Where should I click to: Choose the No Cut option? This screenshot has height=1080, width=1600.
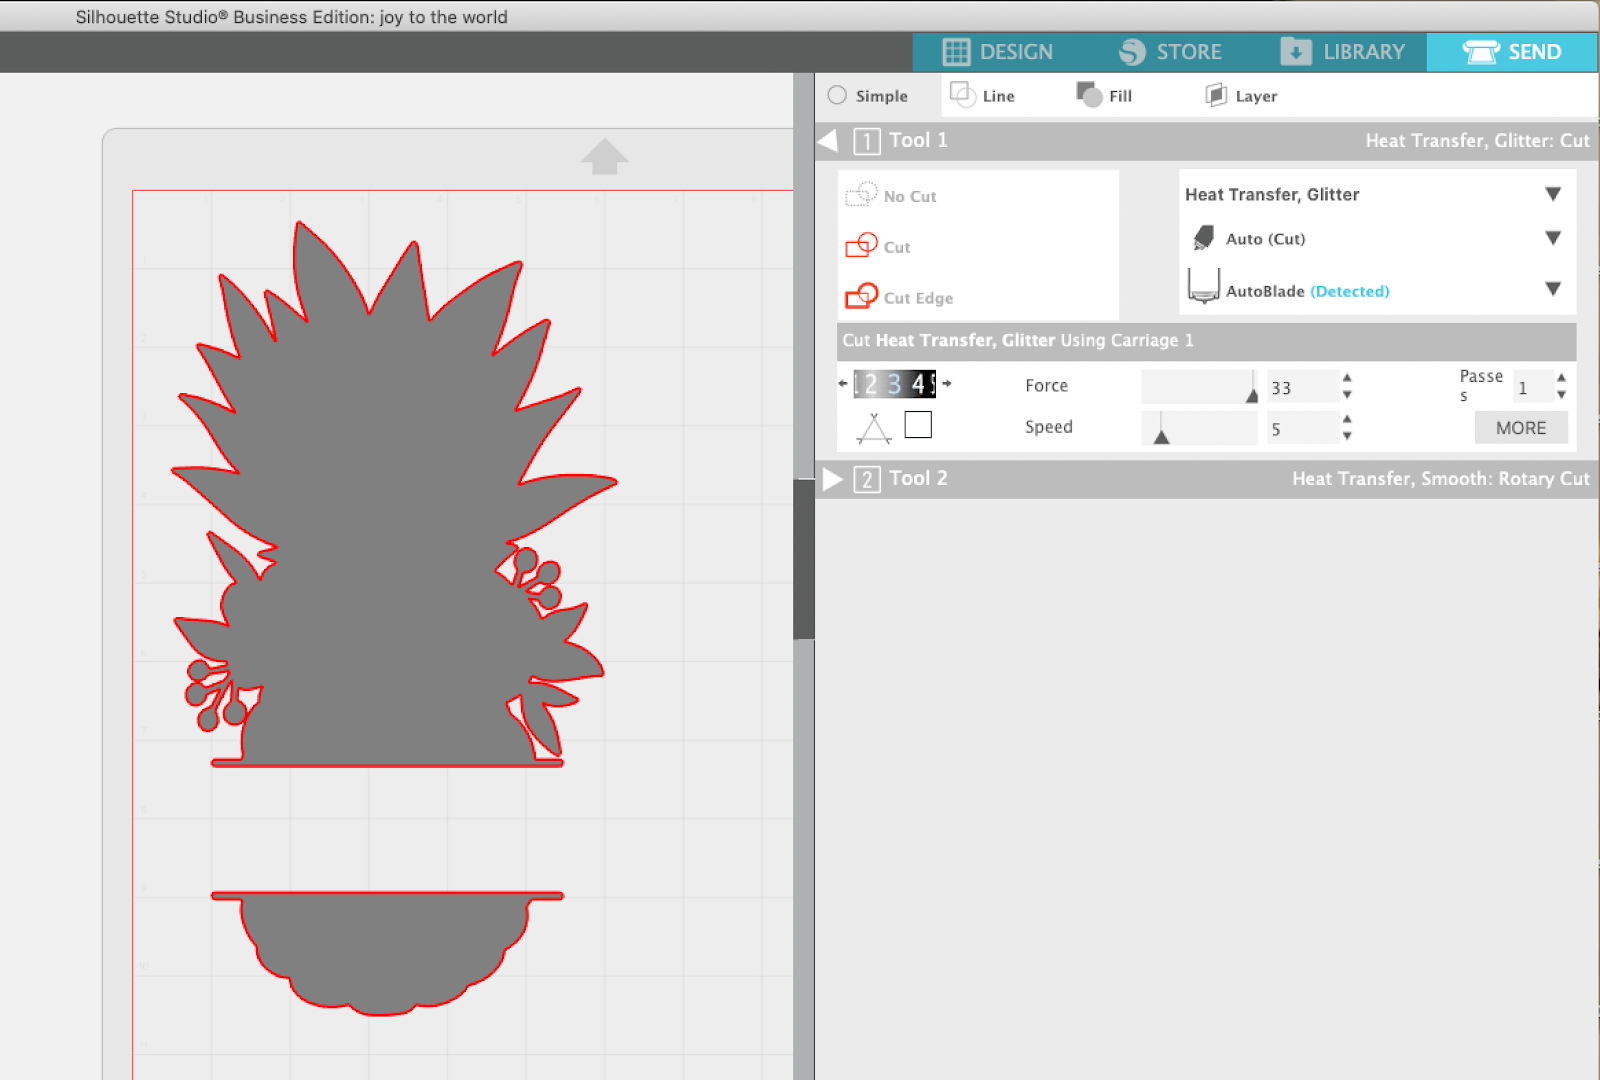click(x=862, y=195)
